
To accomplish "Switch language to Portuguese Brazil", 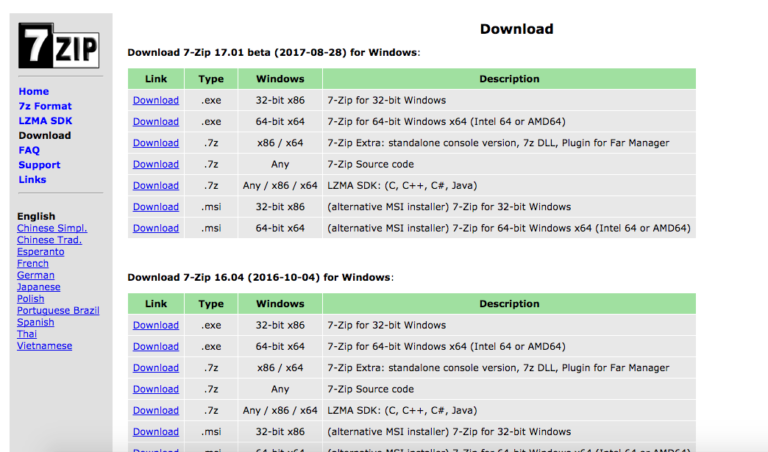I will 56,311.
